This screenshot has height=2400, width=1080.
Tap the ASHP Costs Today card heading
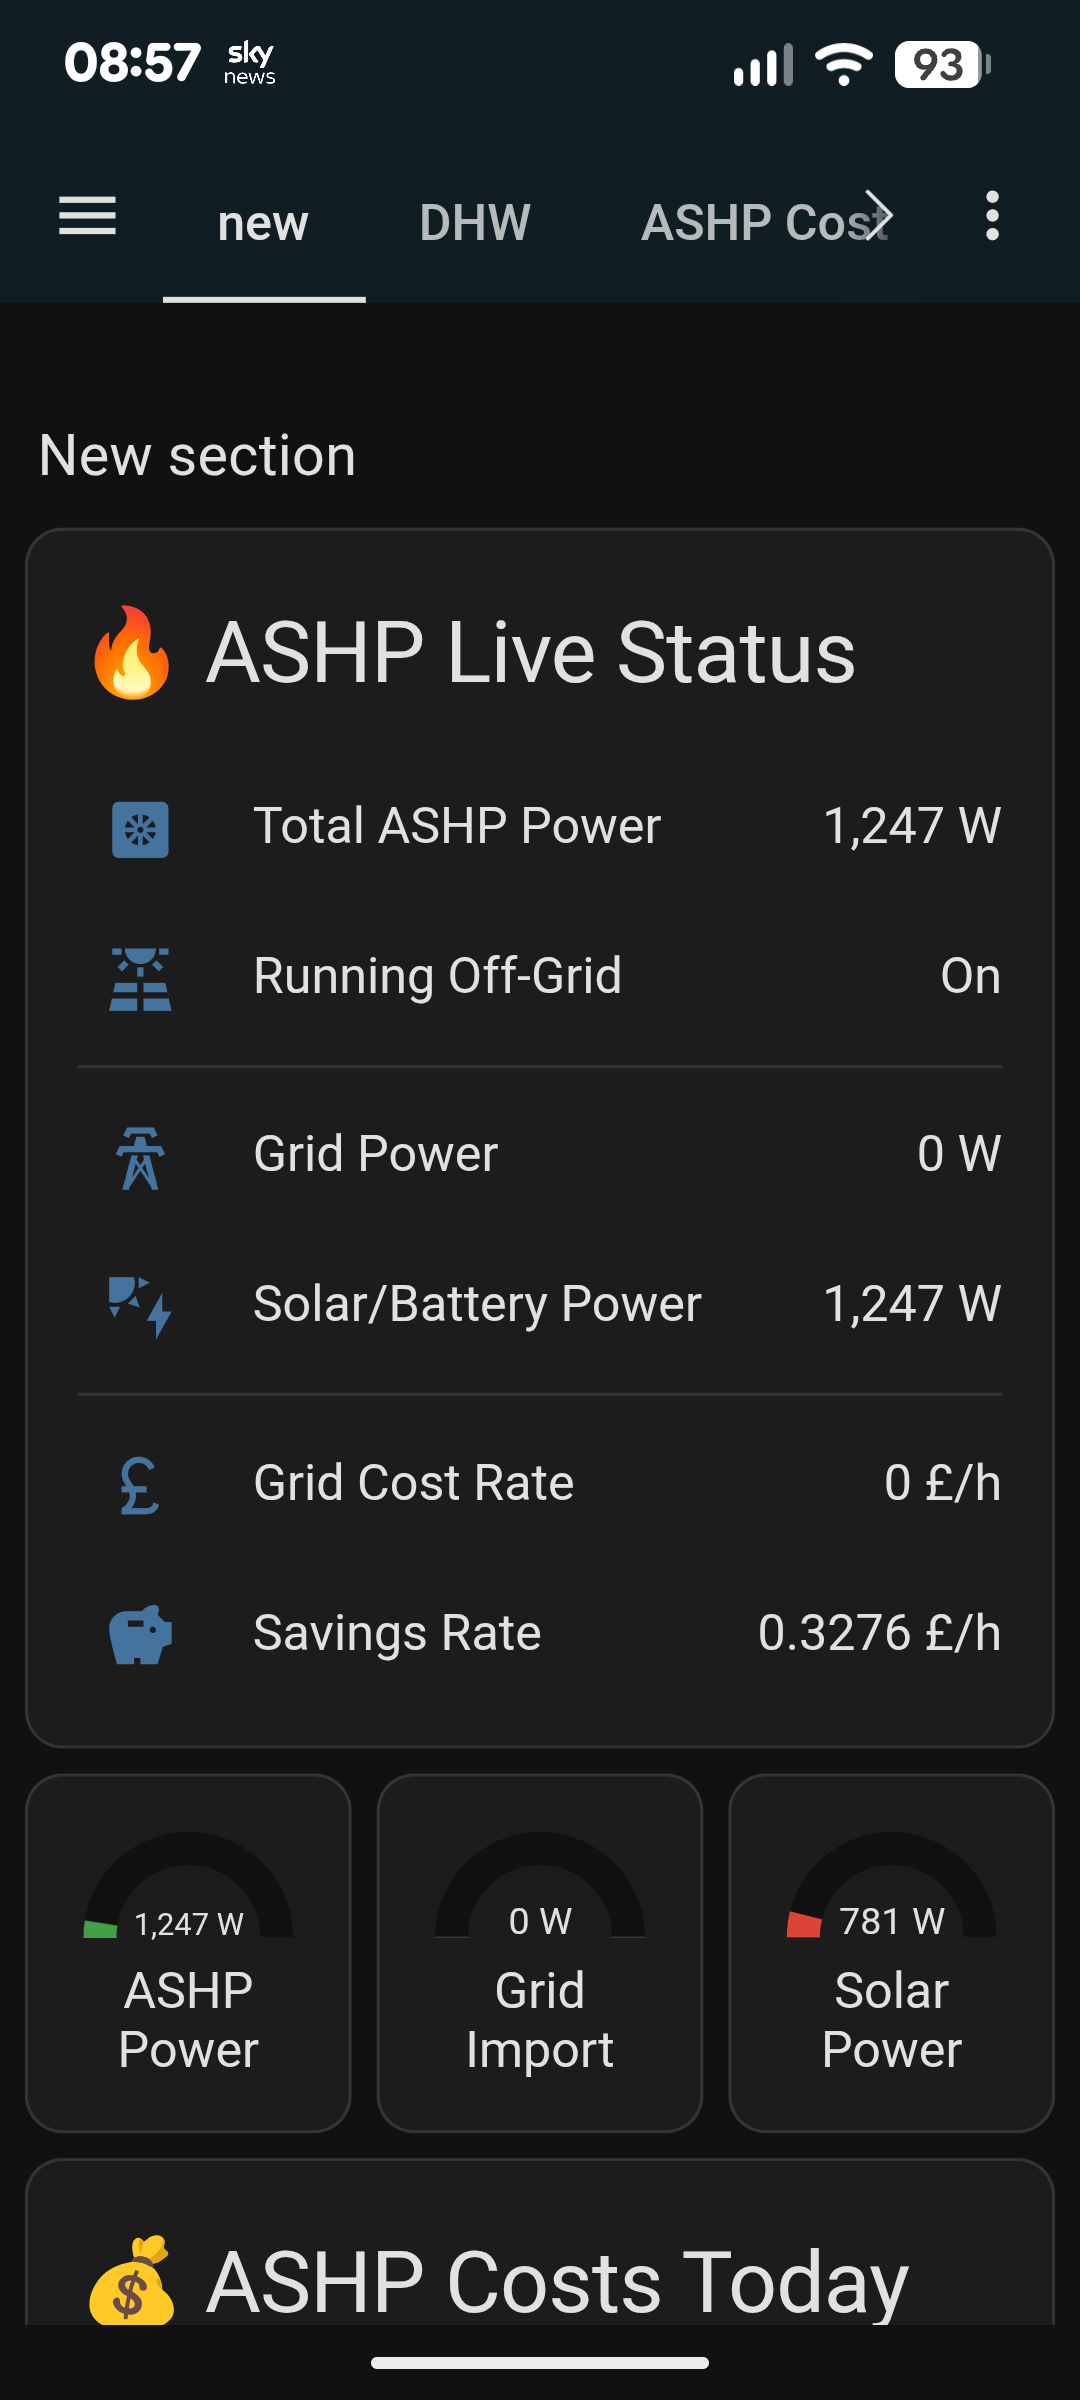pos(557,2282)
